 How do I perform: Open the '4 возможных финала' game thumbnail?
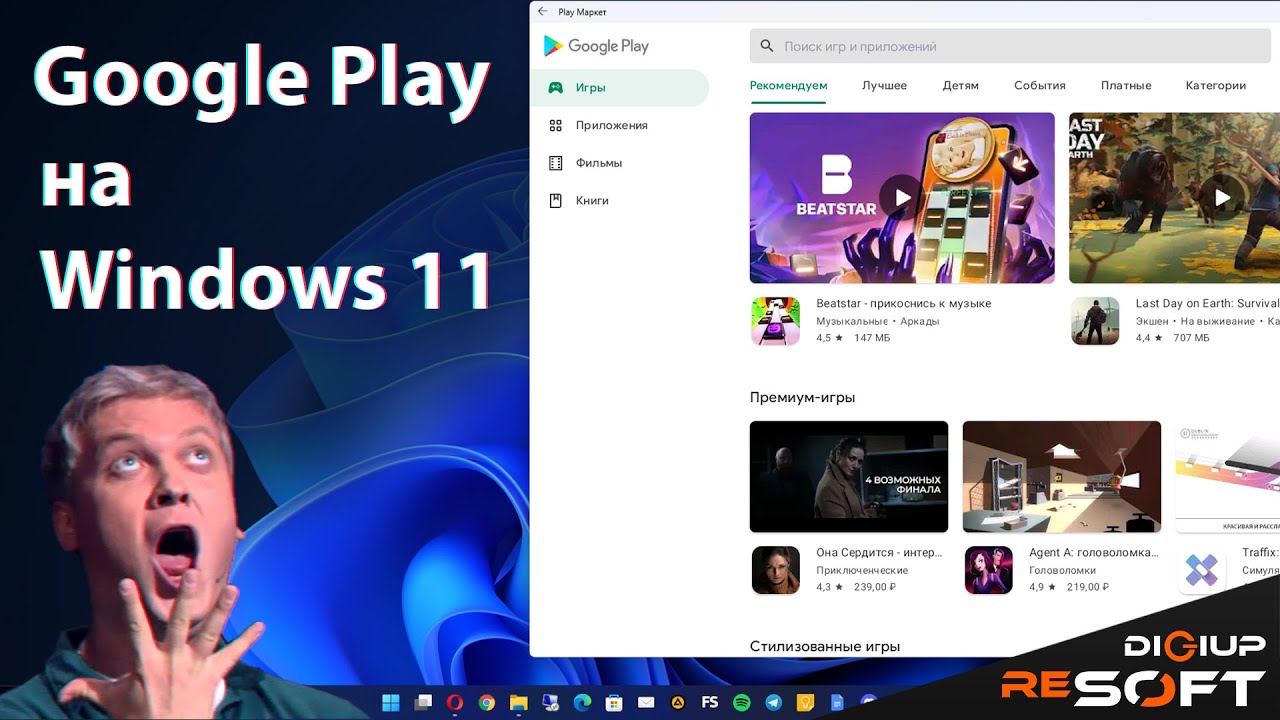pyautogui.click(x=849, y=477)
